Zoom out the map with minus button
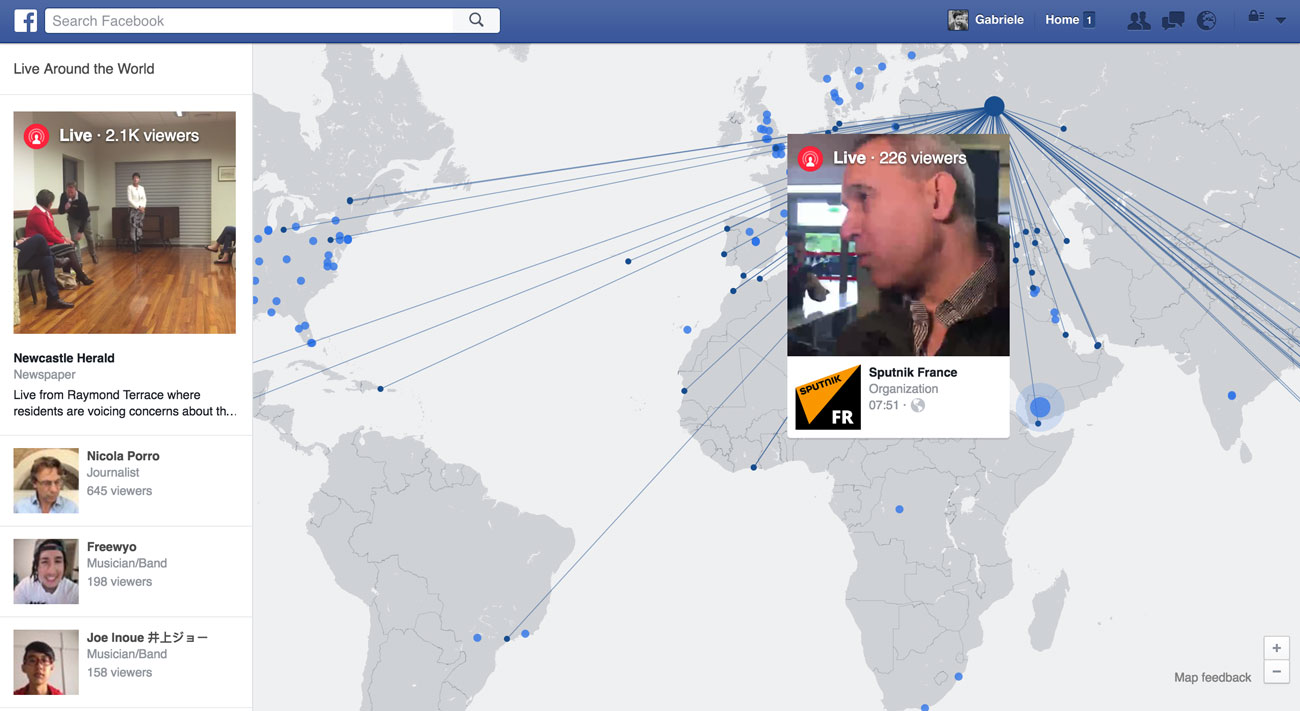 1276,672
